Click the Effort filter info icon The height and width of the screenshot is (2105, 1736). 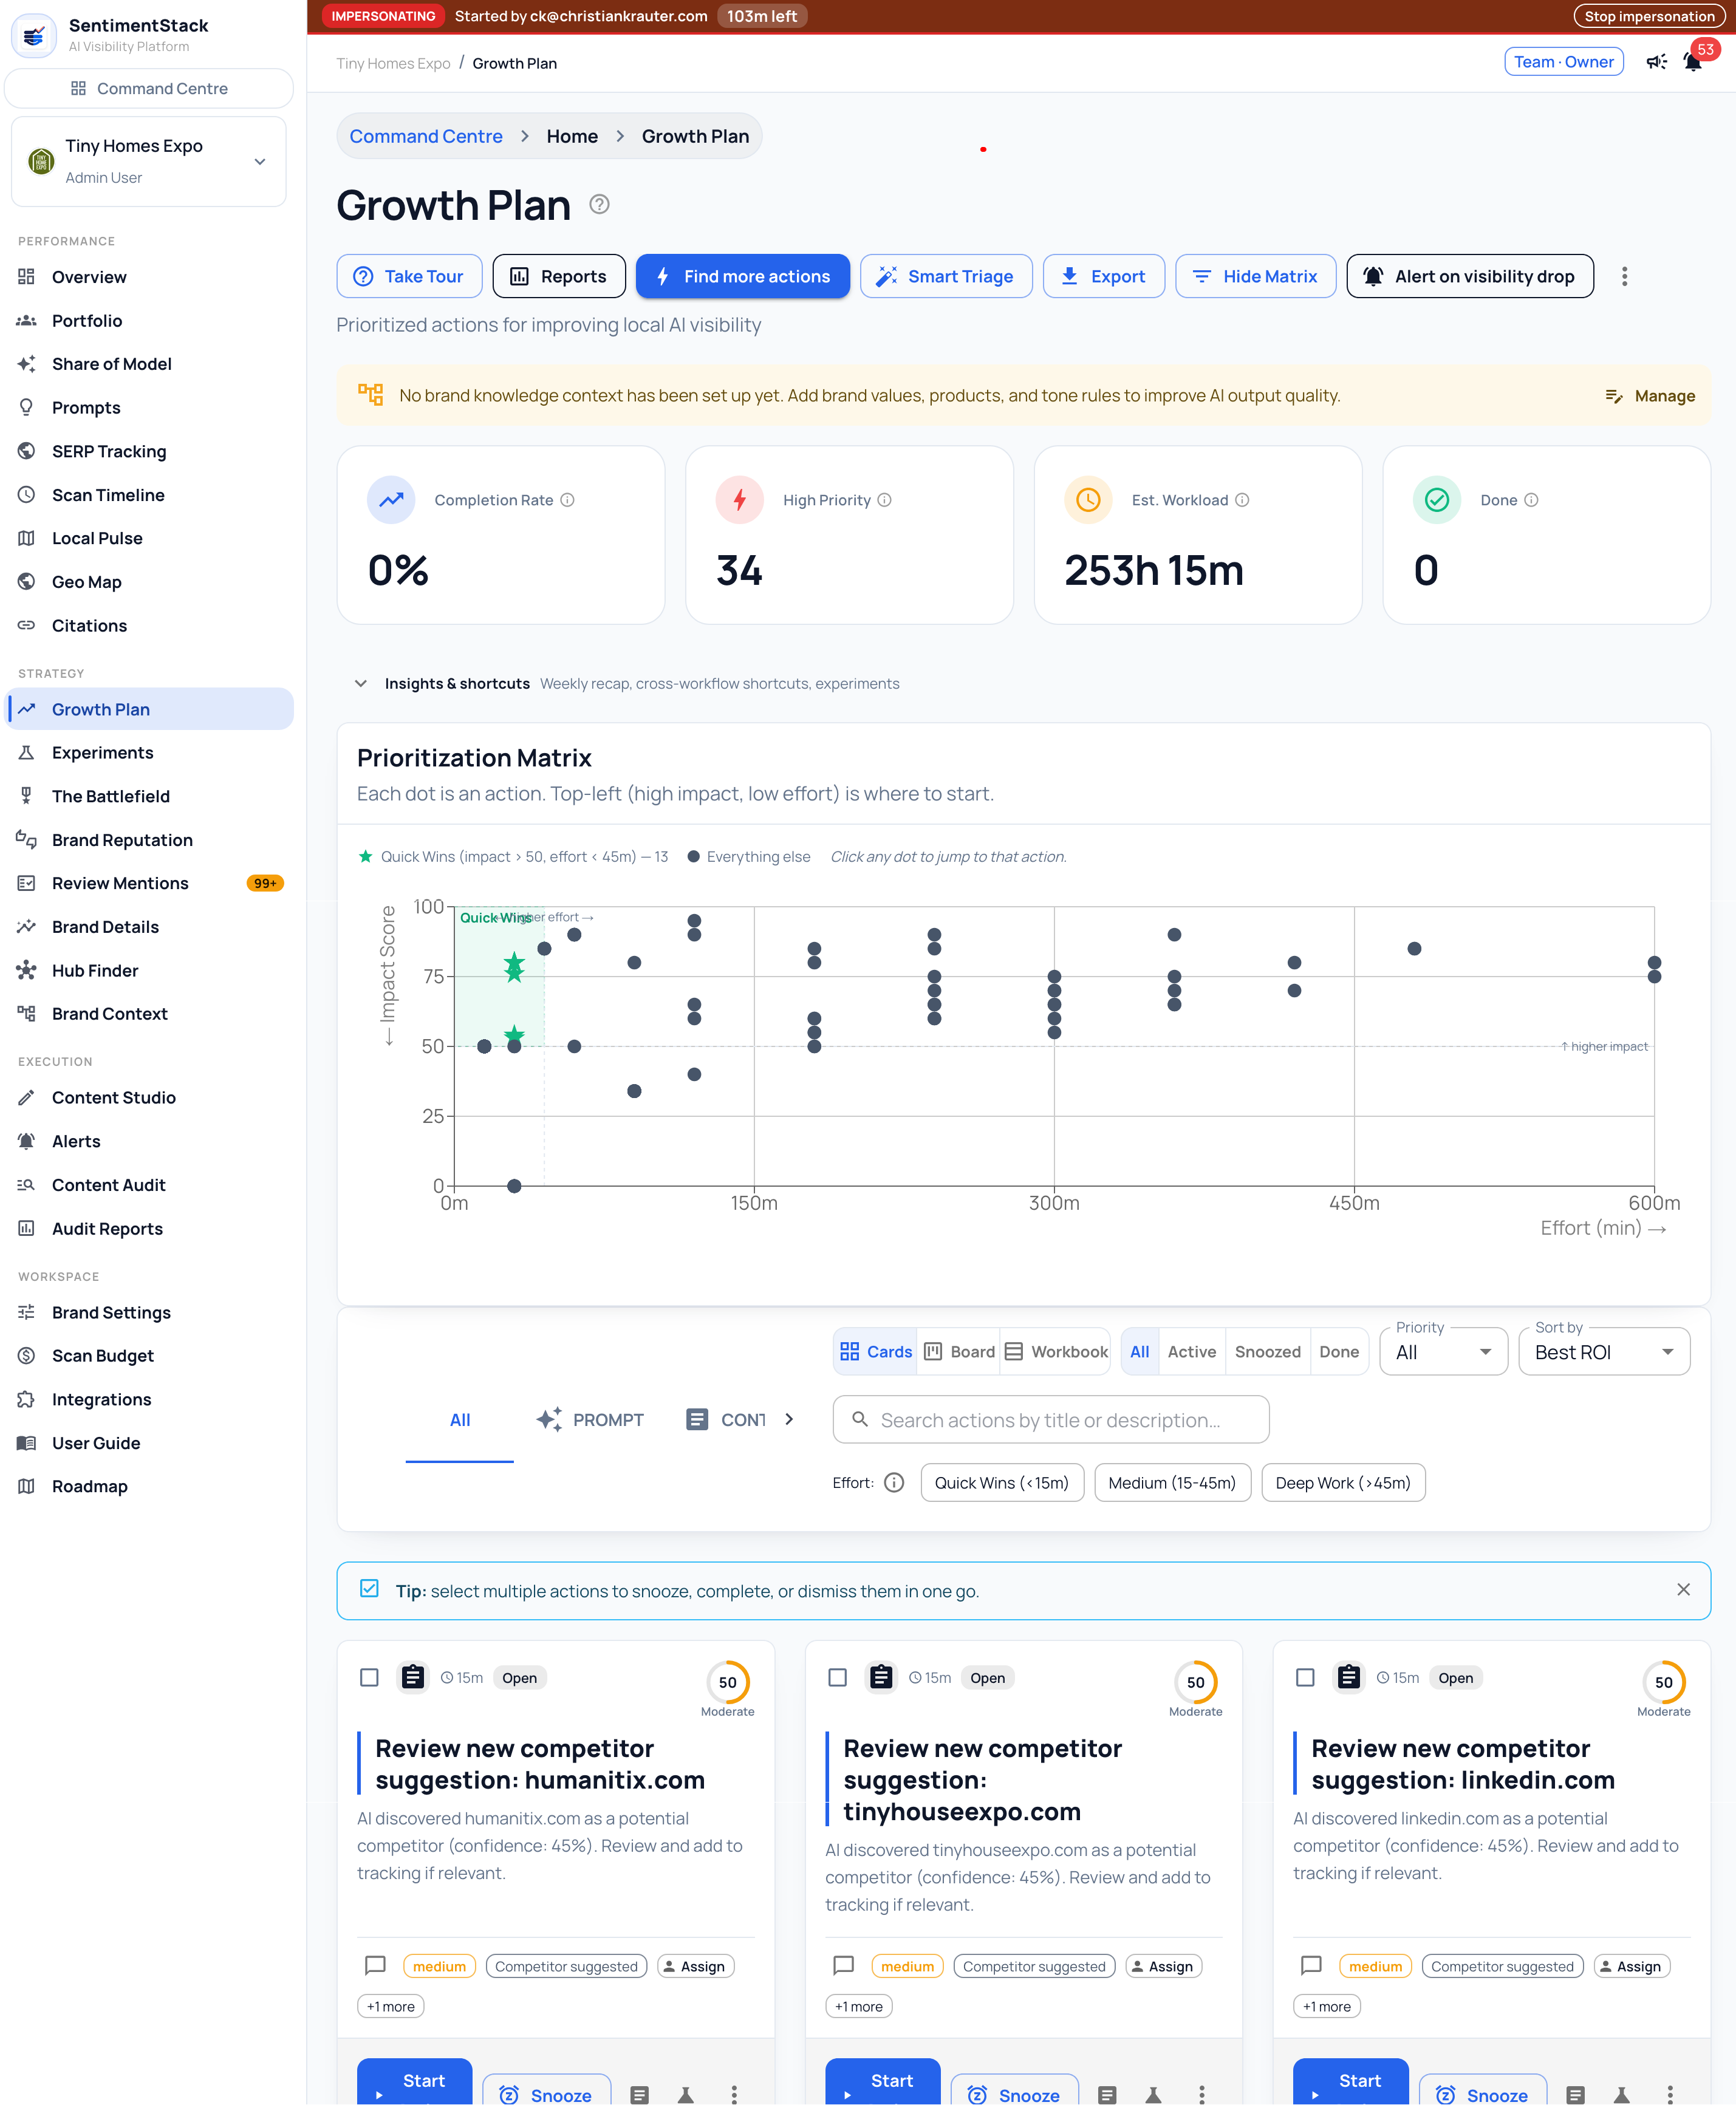894,1482
